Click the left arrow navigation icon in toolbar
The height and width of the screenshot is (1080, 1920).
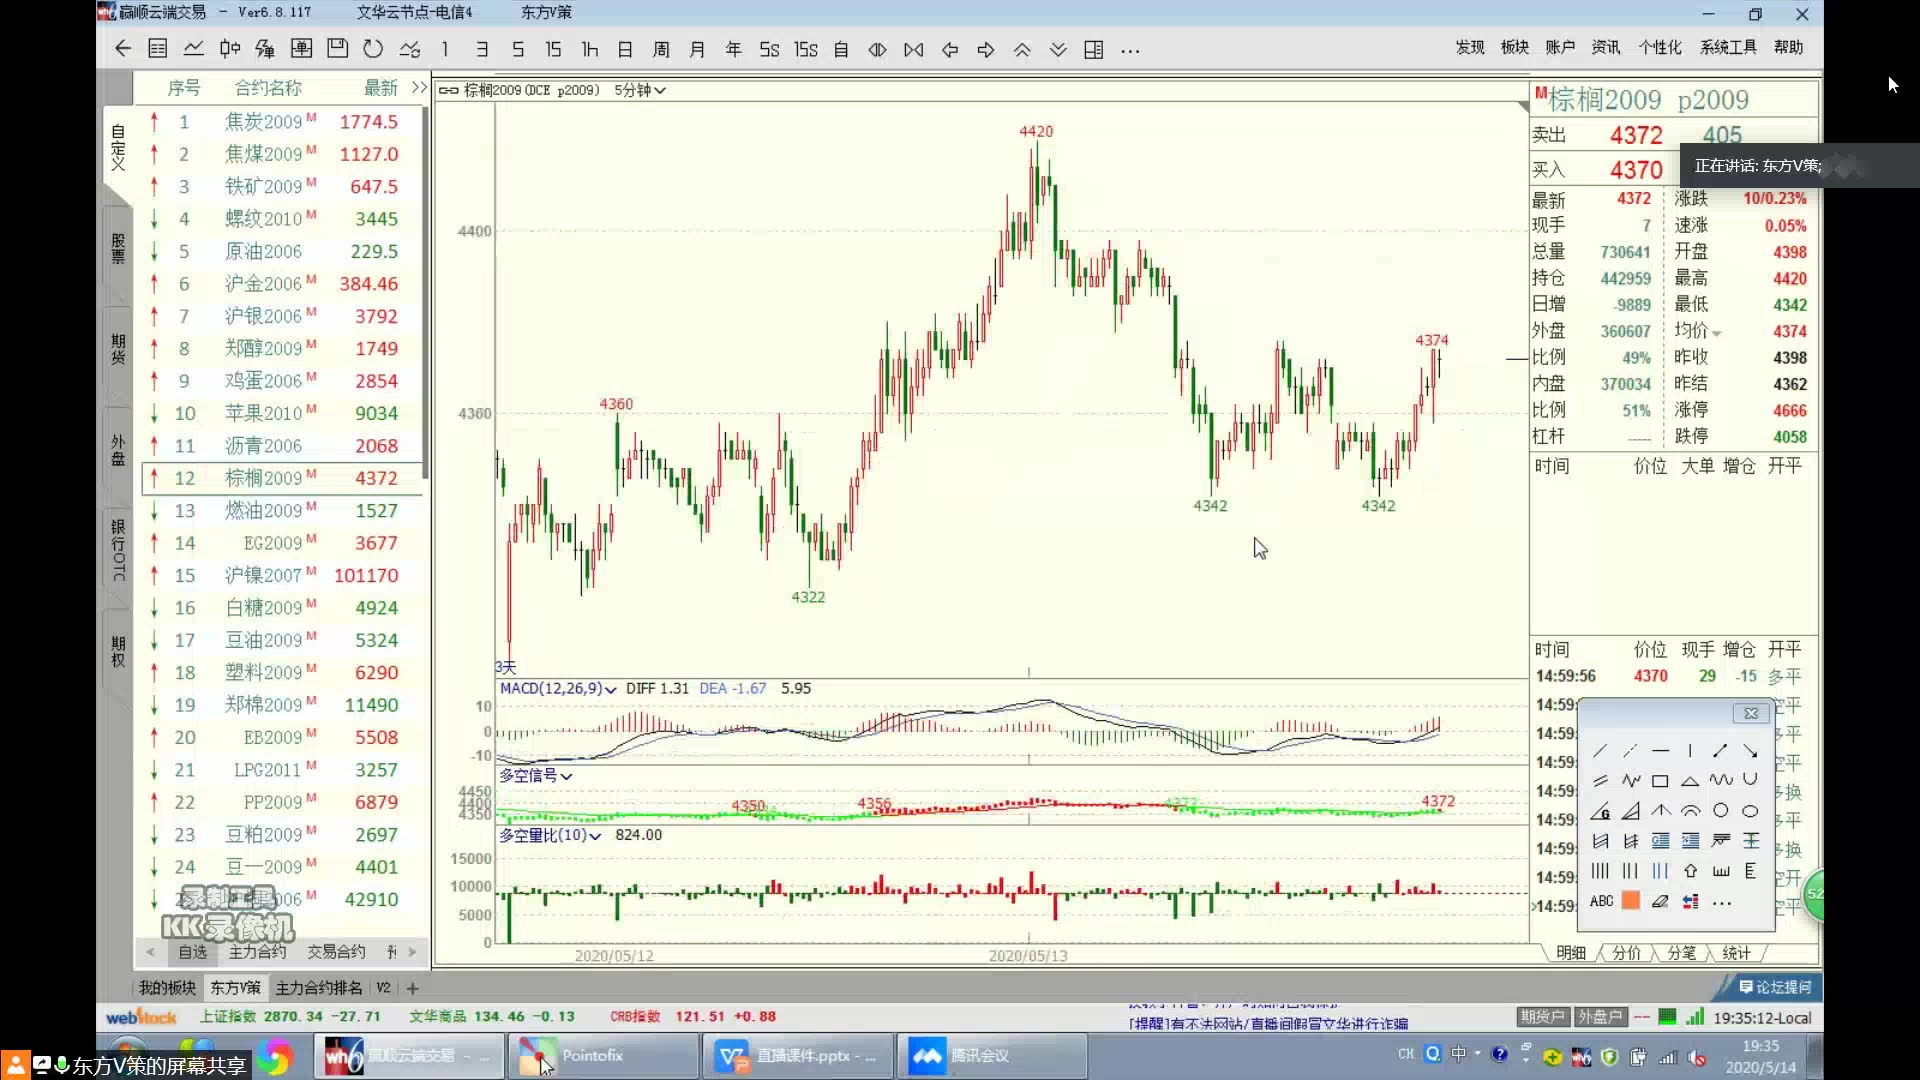950,49
